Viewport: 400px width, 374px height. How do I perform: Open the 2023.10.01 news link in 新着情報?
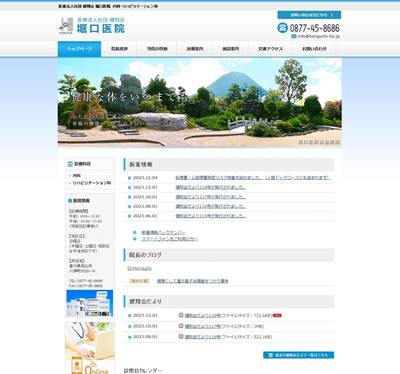pos(211,197)
